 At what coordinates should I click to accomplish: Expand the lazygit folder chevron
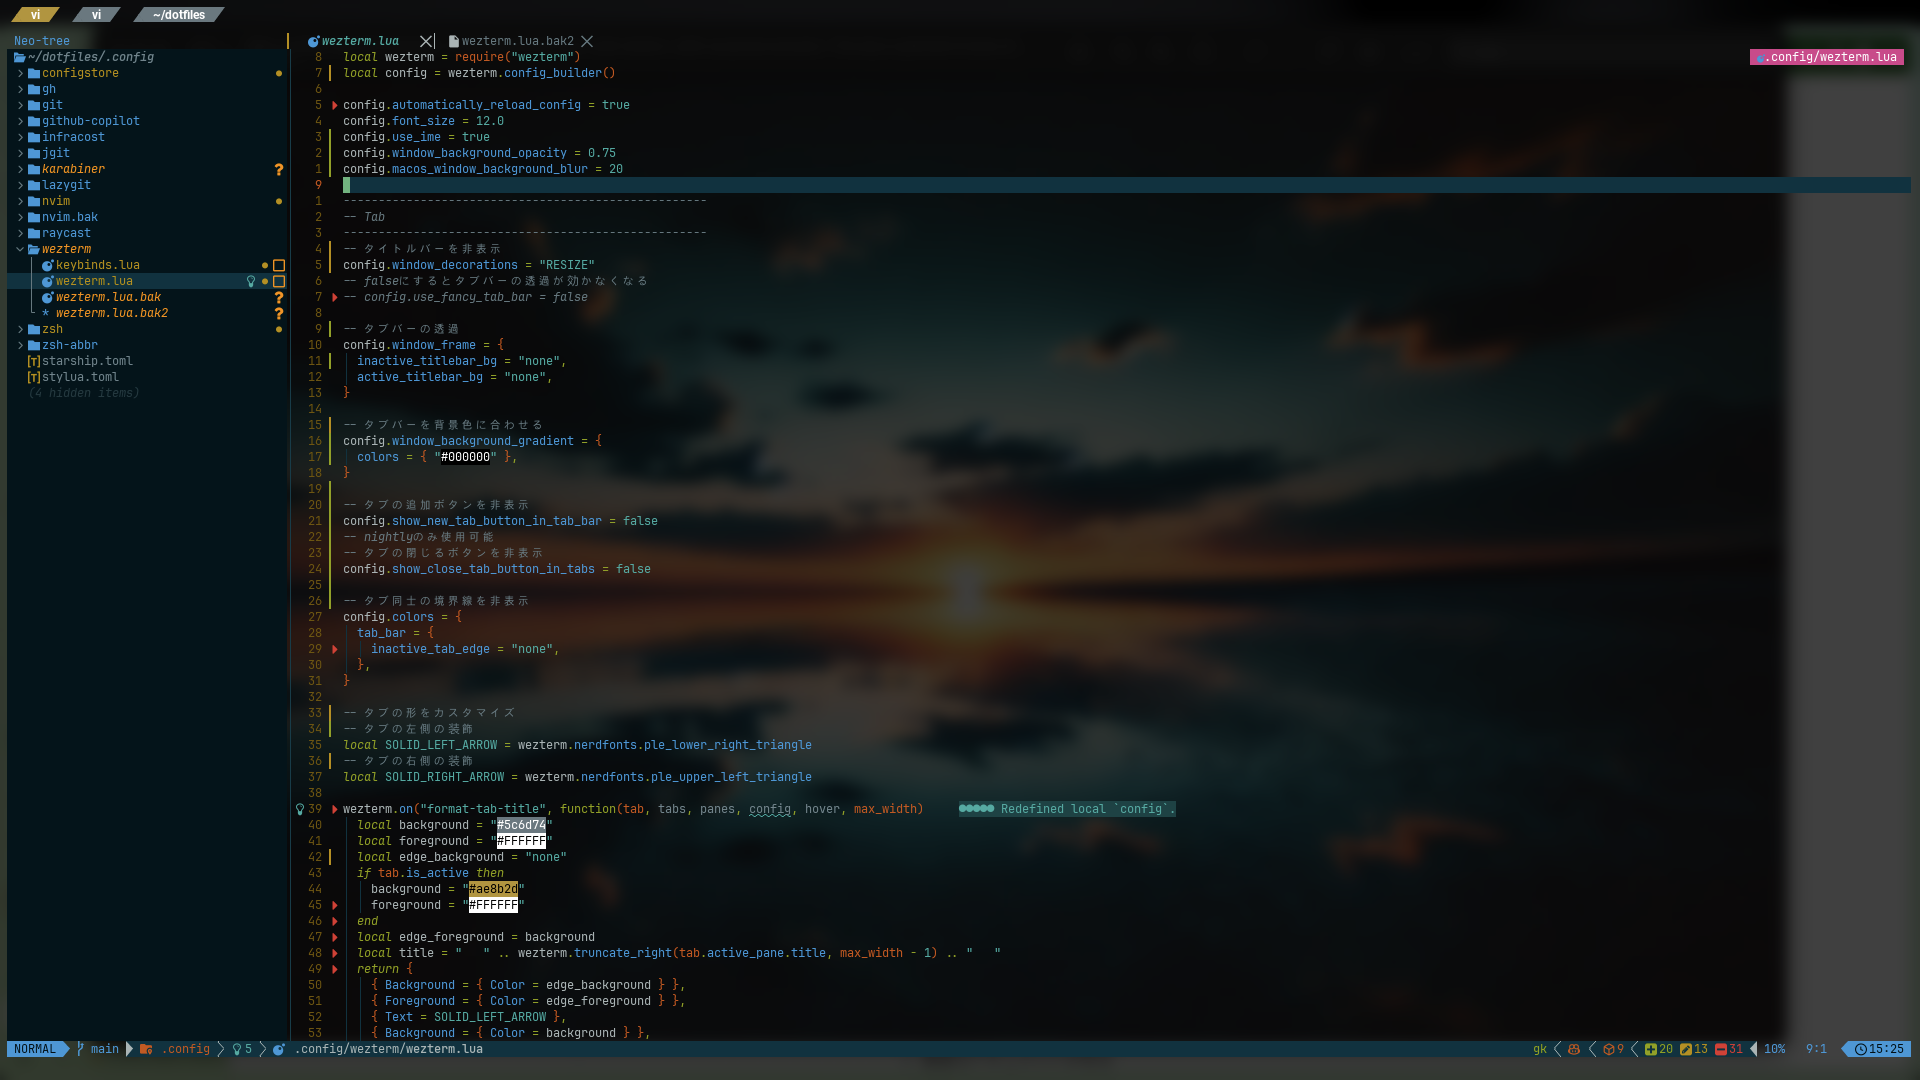(20, 185)
